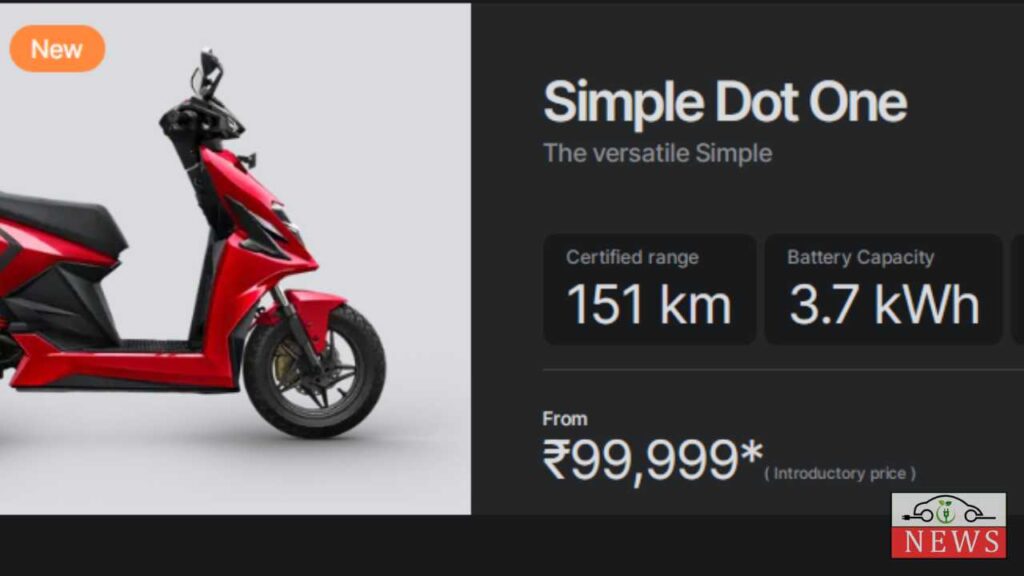Click the EV car news logo icon
1024x576 pixels.
[948, 510]
